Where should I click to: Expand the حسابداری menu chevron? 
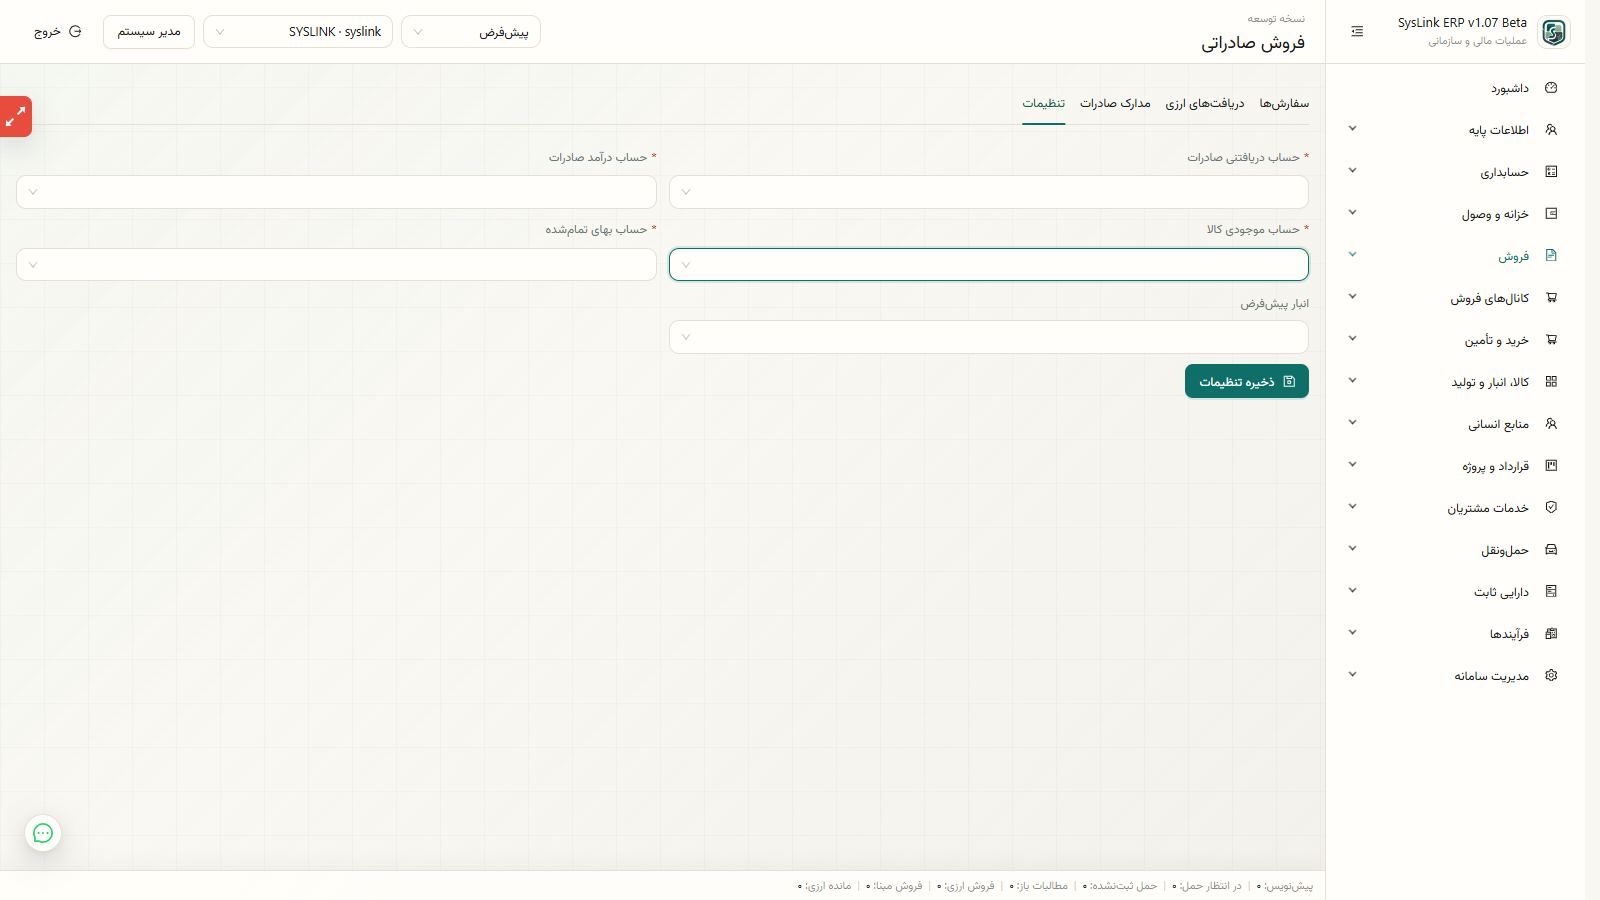1352,171
